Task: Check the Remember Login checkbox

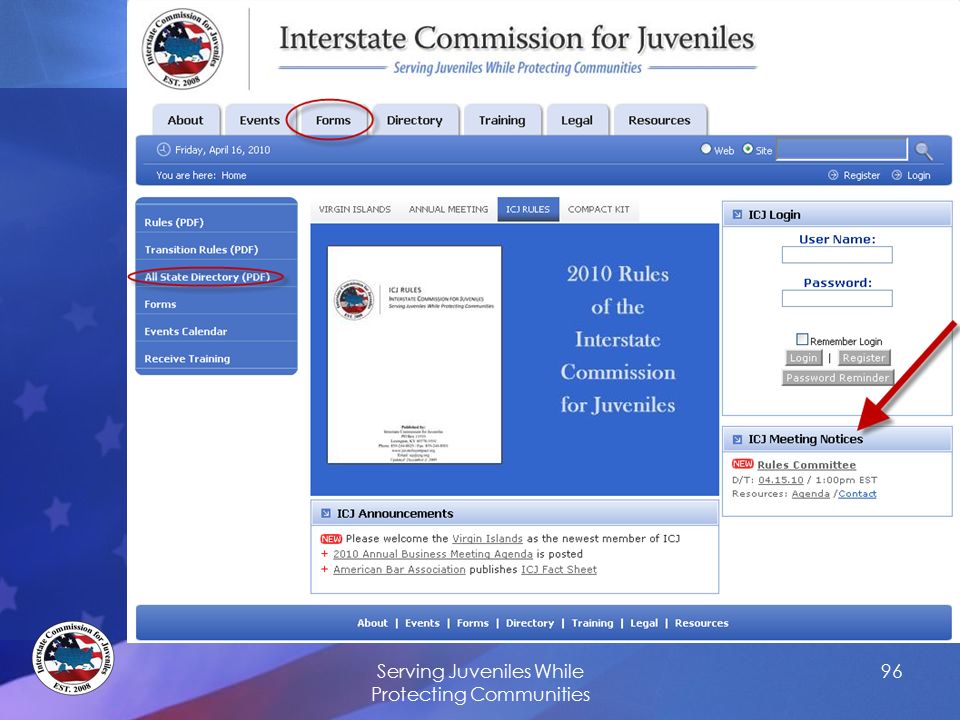Action: pos(802,339)
